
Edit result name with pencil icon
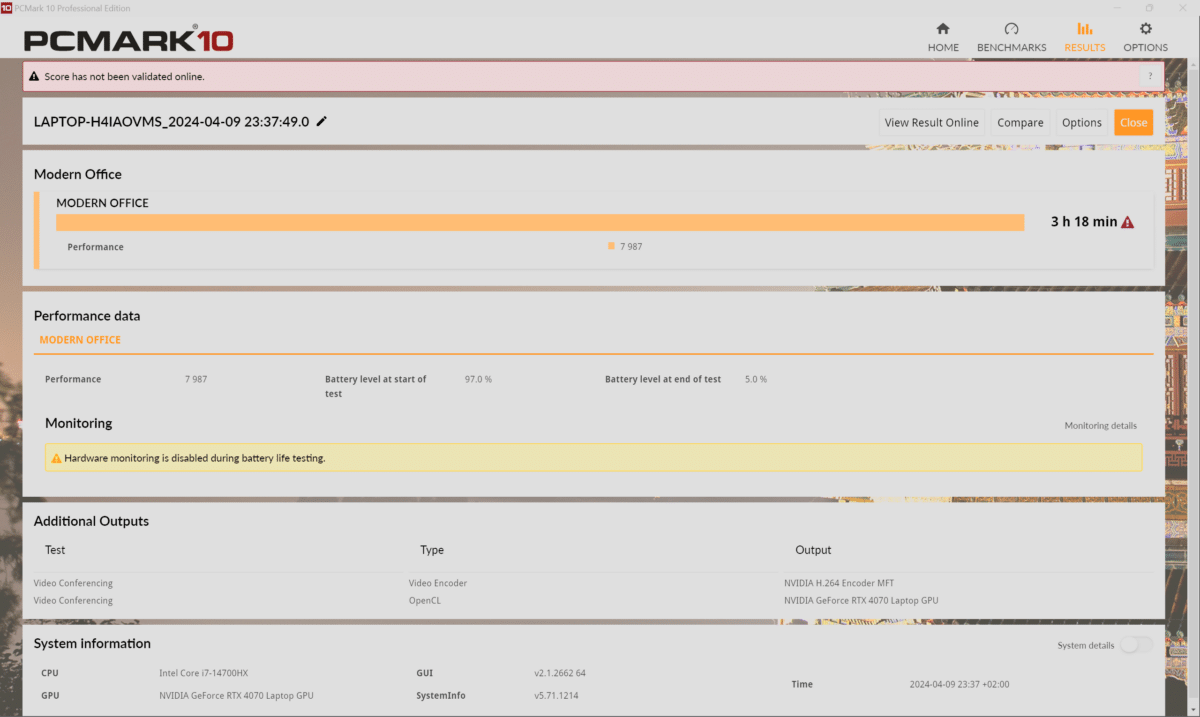[x=321, y=121]
